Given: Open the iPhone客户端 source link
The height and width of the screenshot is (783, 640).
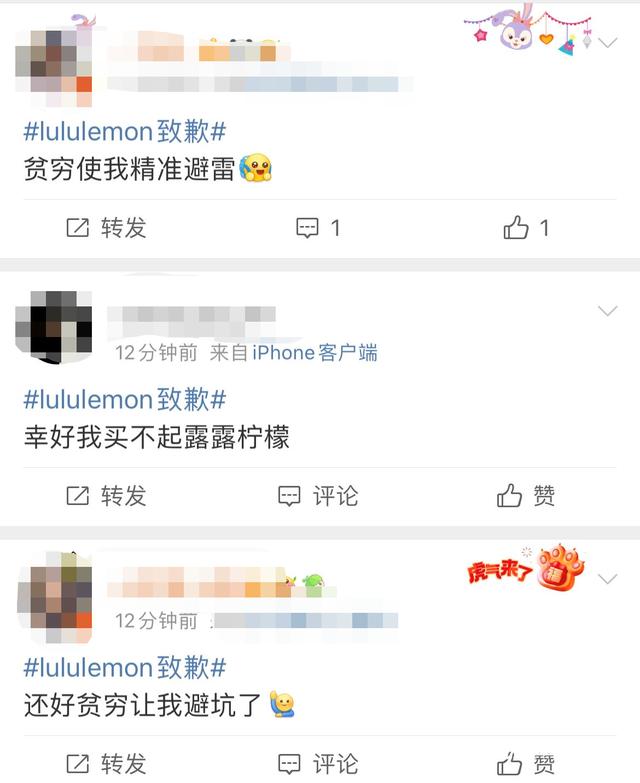Looking at the screenshot, I should click(x=315, y=353).
